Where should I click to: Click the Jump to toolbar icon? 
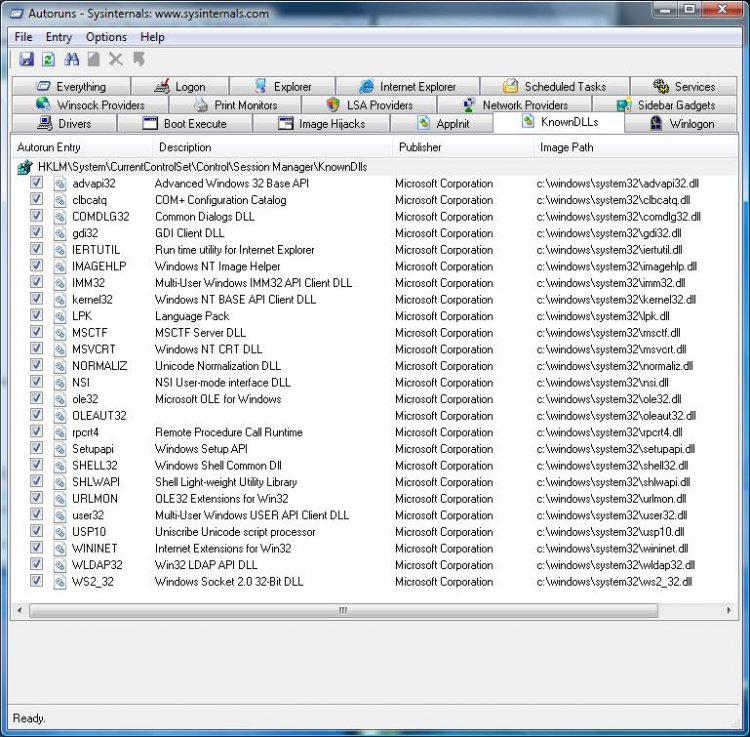(x=139, y=59)
